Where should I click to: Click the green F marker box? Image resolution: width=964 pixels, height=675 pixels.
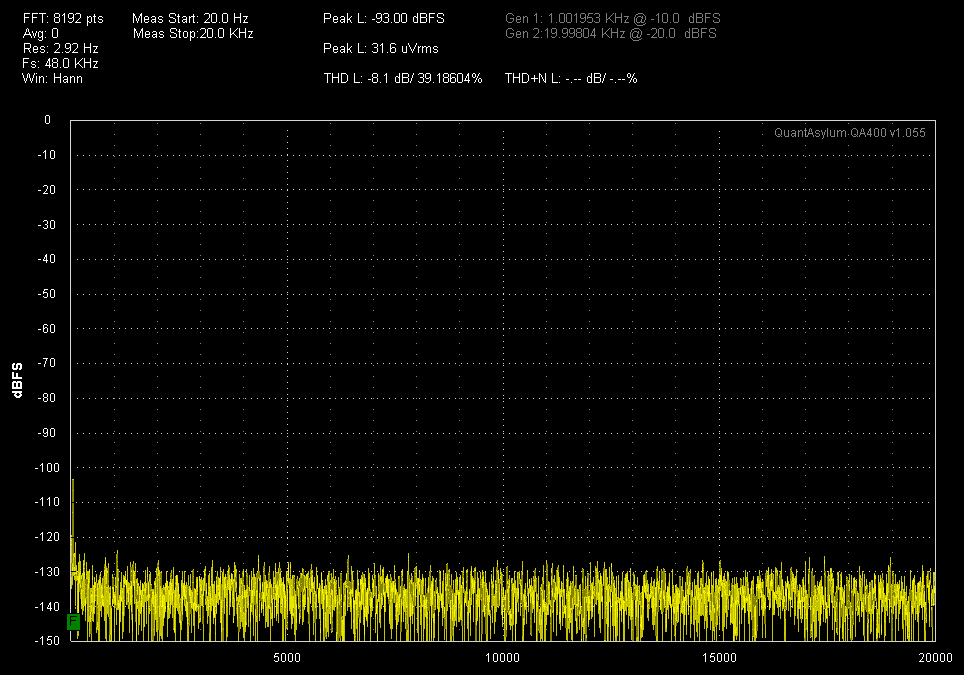[x=73, y=622]
